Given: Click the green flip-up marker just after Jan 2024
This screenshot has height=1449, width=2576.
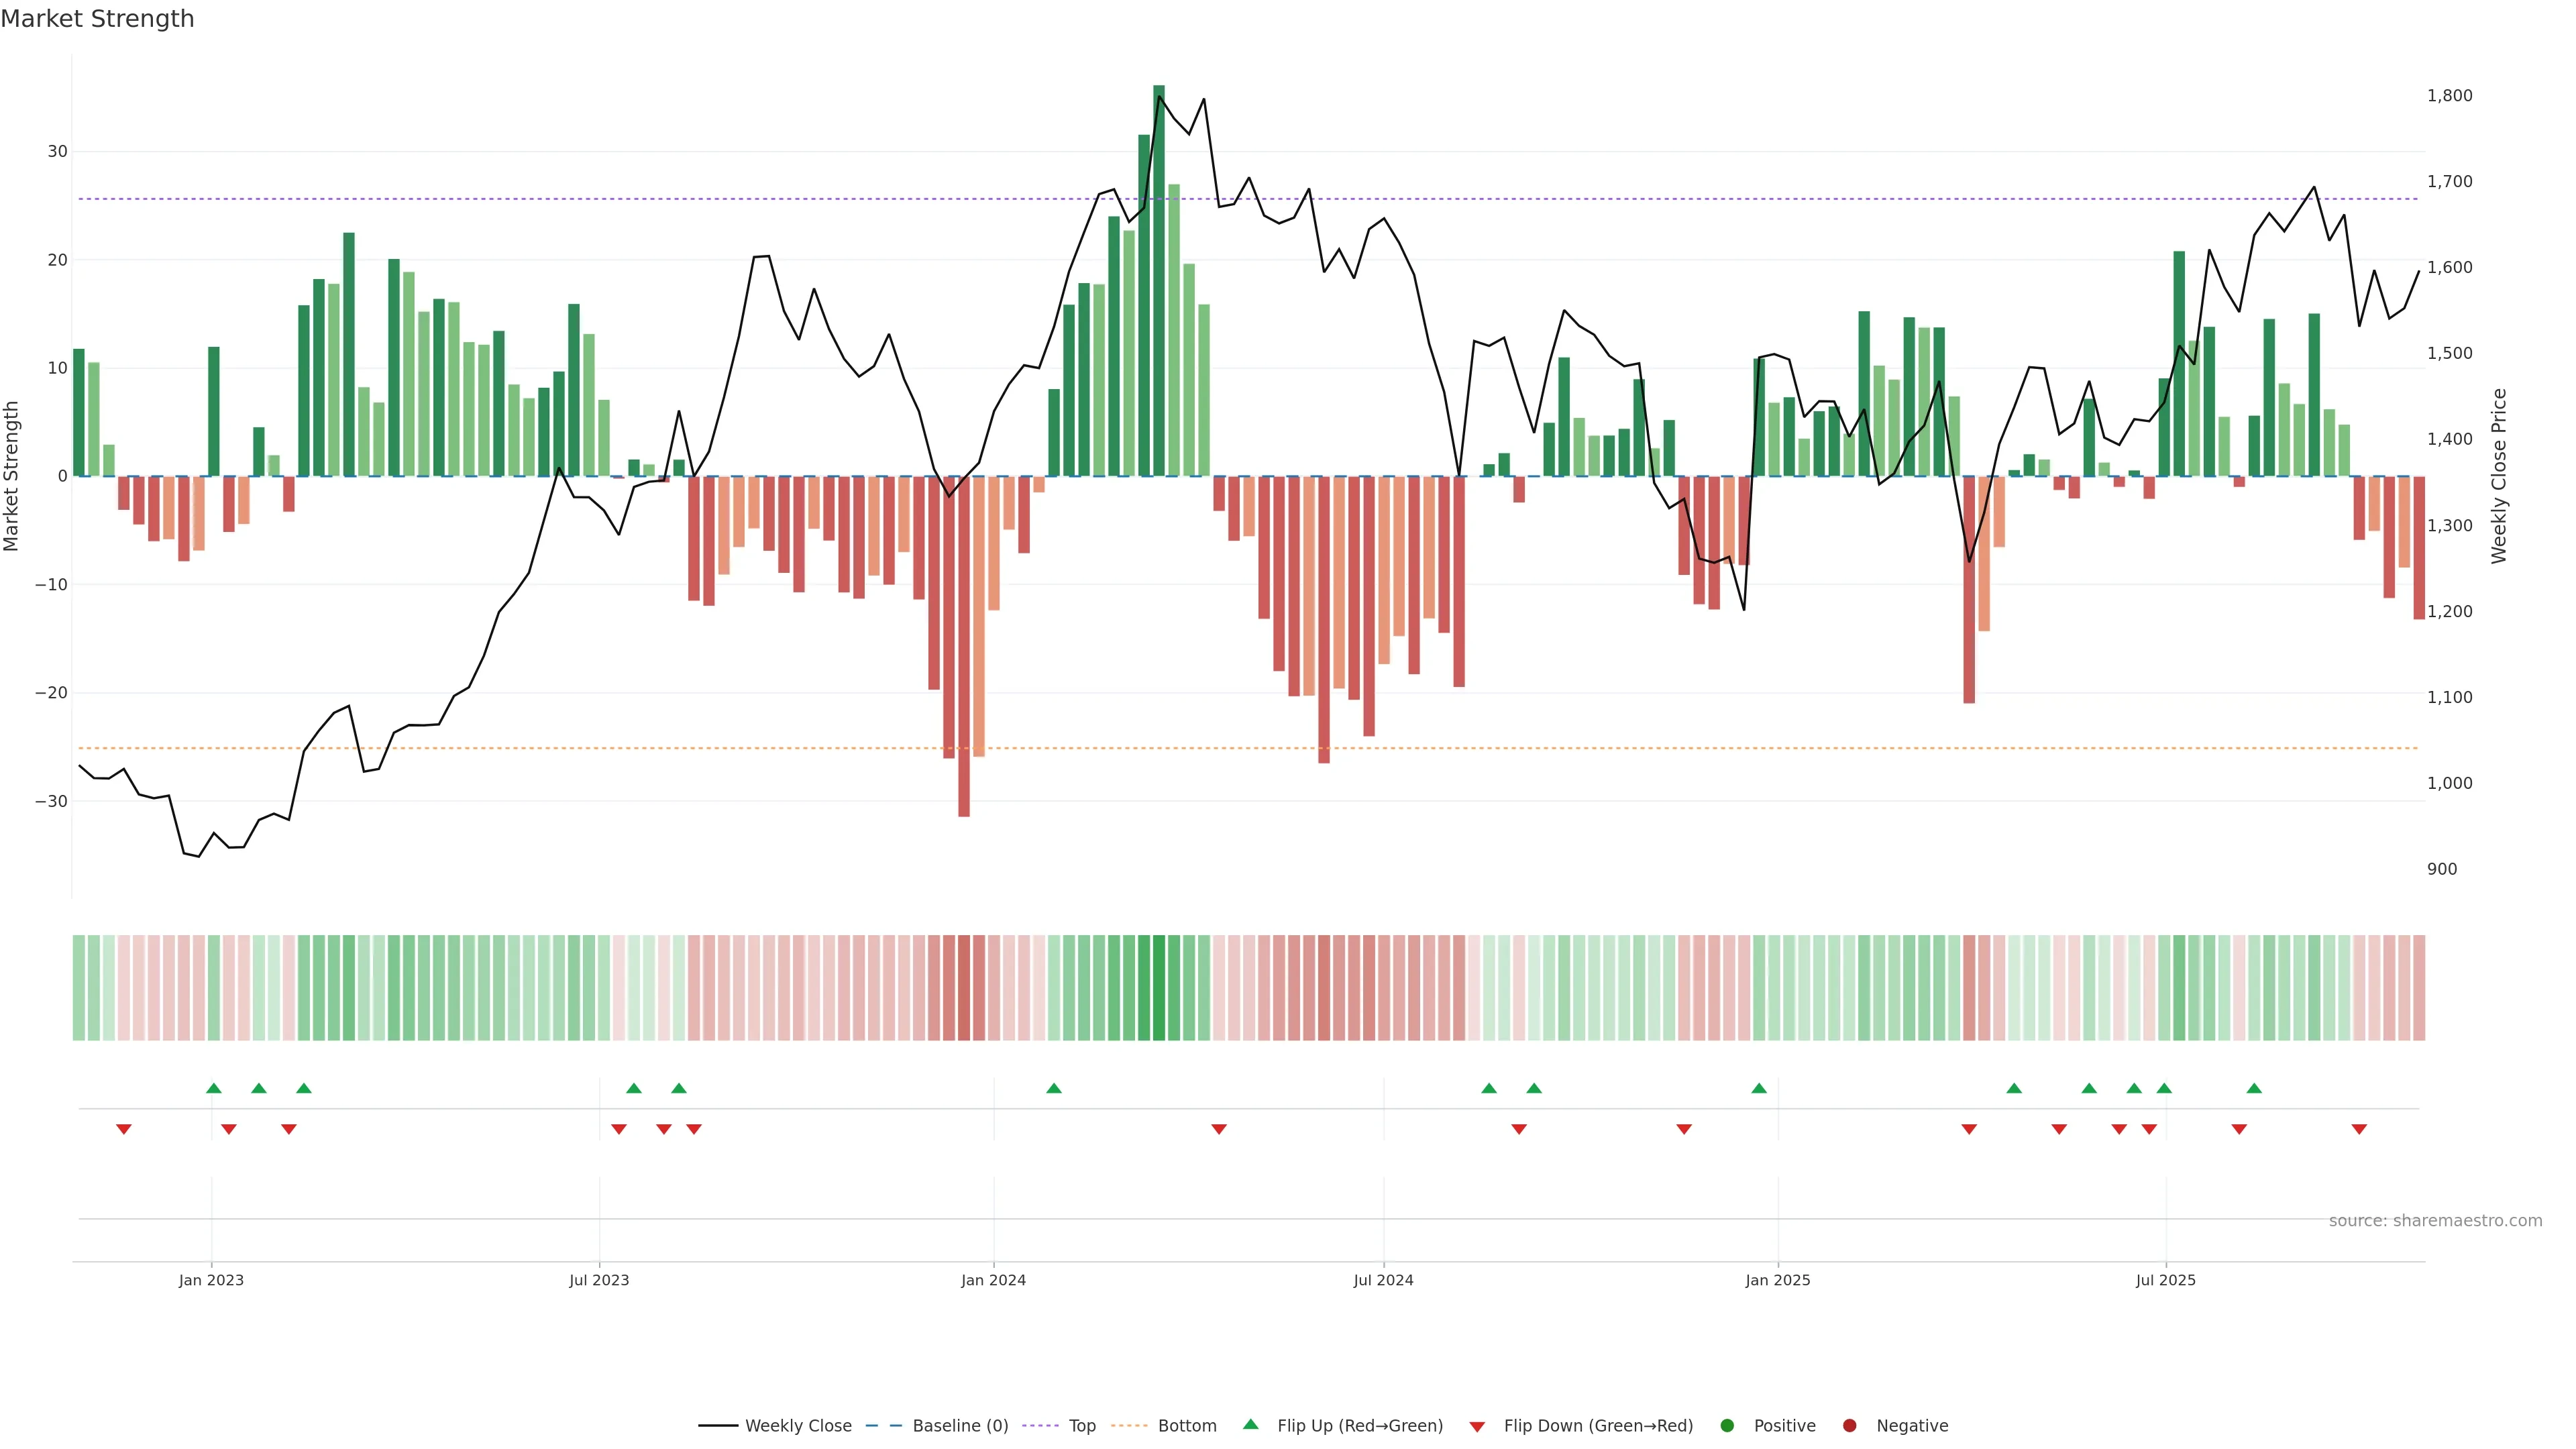Looking at the screenshot, I should click(x=1054, y=1088).
